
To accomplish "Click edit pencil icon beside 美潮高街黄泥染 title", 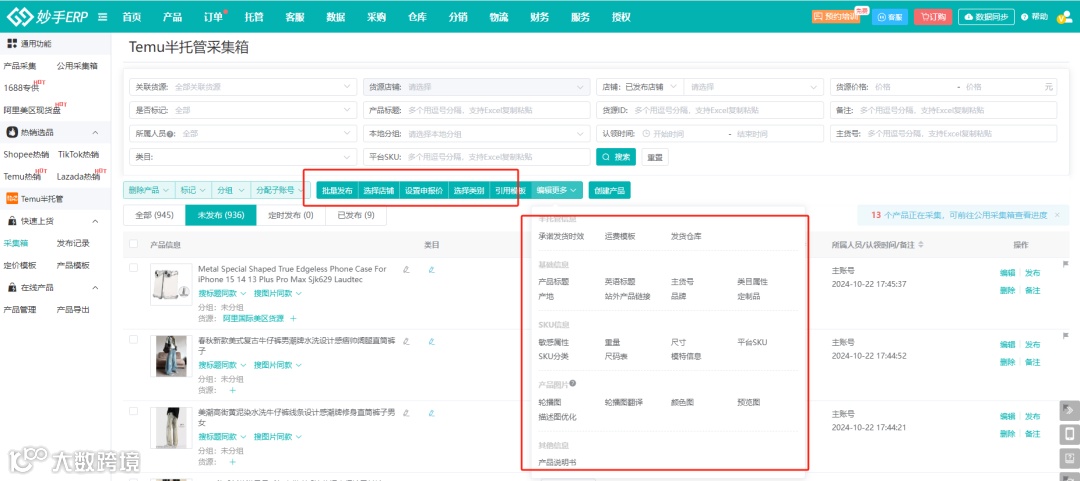I will click(x=406, y=413).
